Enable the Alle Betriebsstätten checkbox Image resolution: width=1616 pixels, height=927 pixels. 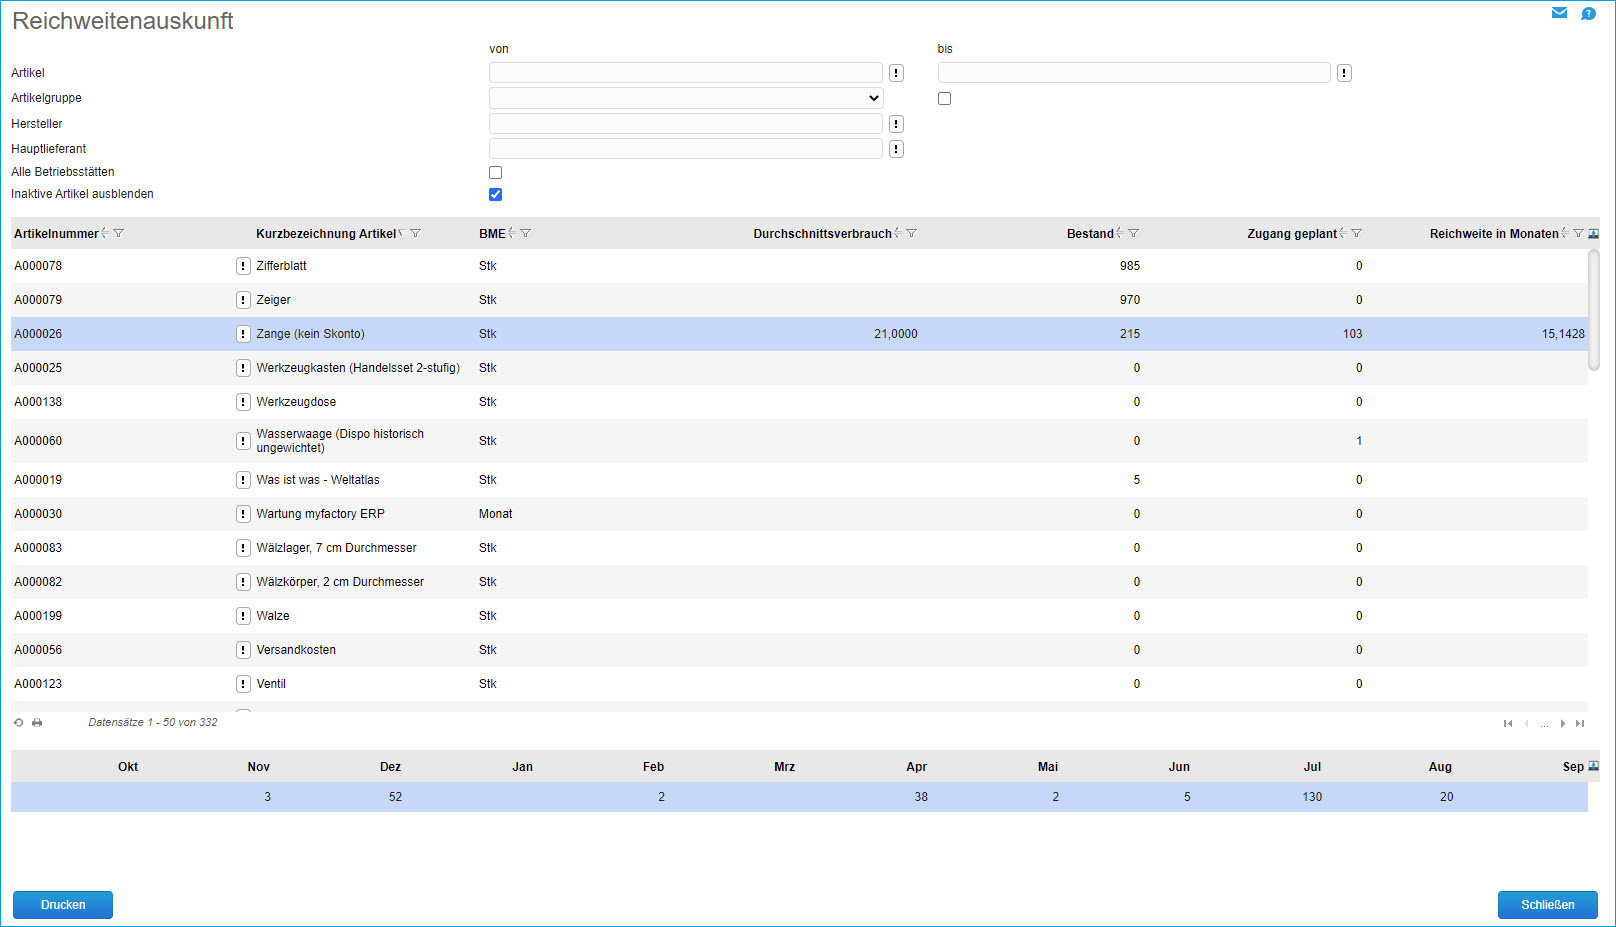(495, 172)
